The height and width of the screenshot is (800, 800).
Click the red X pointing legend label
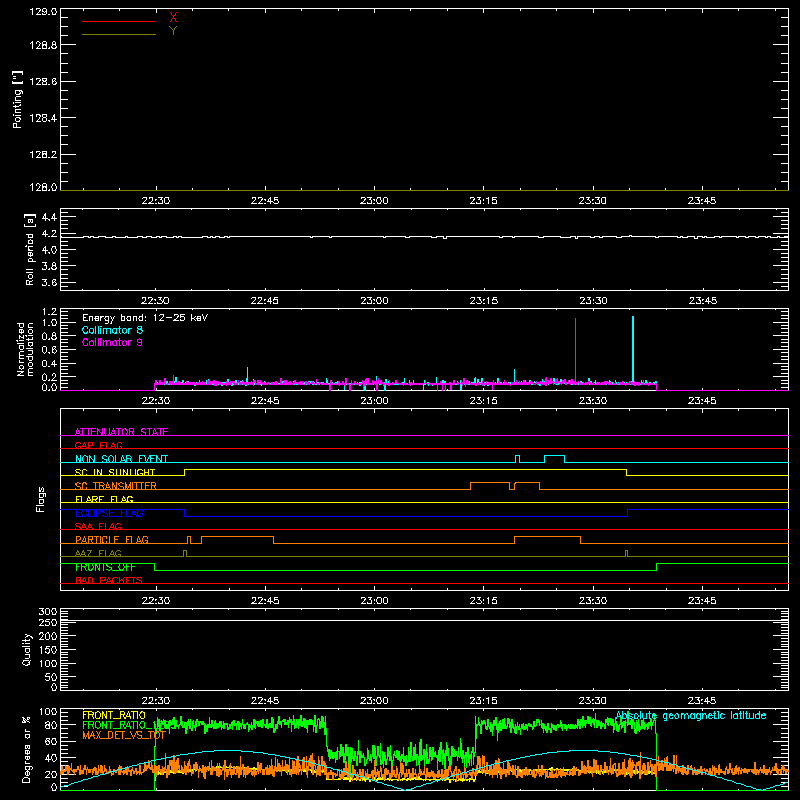(x=173, y=18)
